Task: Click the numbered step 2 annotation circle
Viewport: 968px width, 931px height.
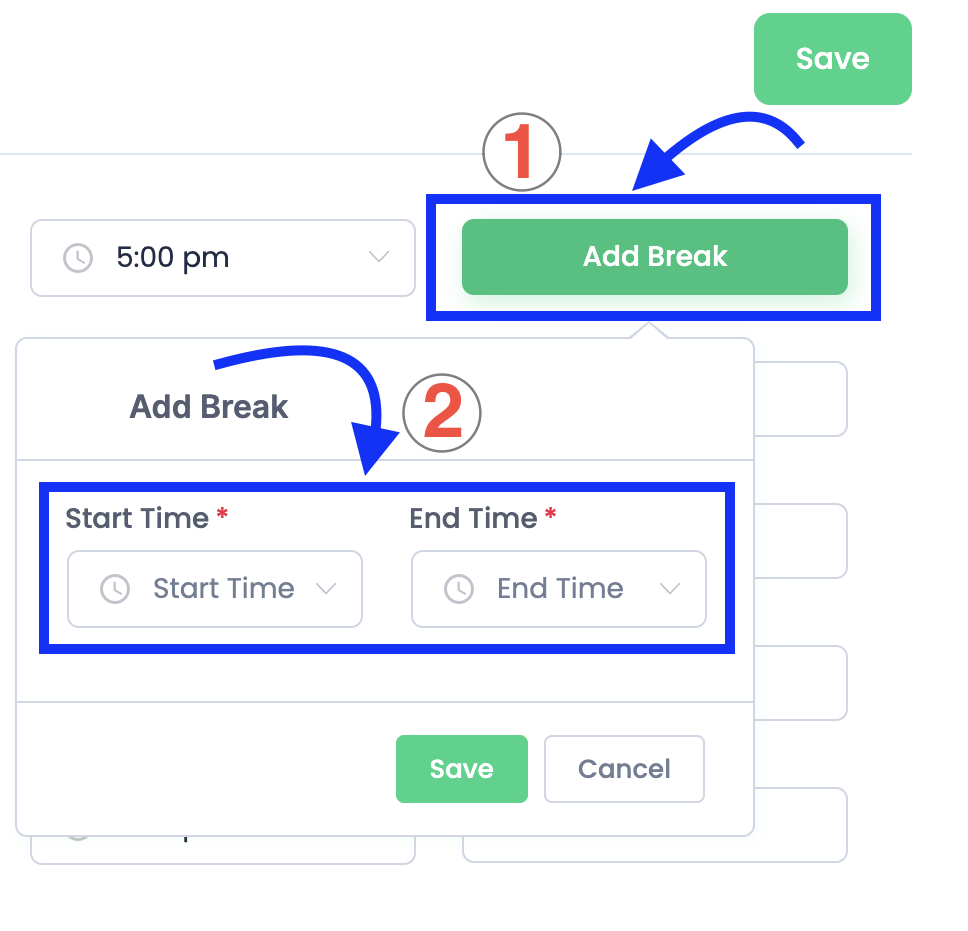Action: point(442,413)
